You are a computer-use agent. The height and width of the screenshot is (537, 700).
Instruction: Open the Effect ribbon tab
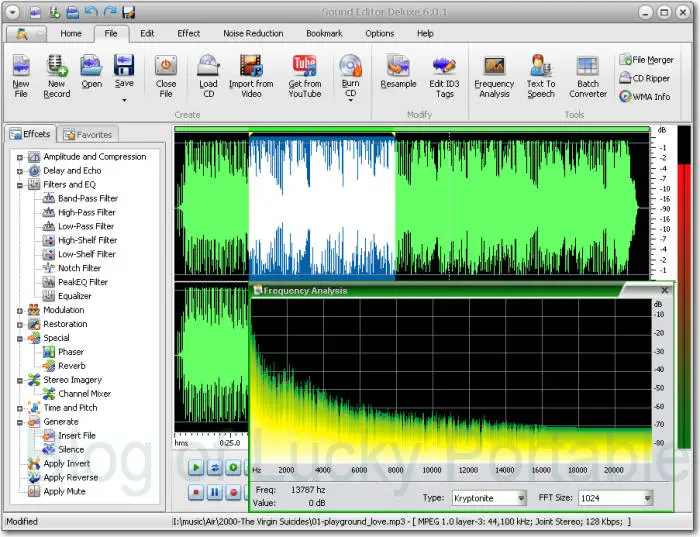188,33
